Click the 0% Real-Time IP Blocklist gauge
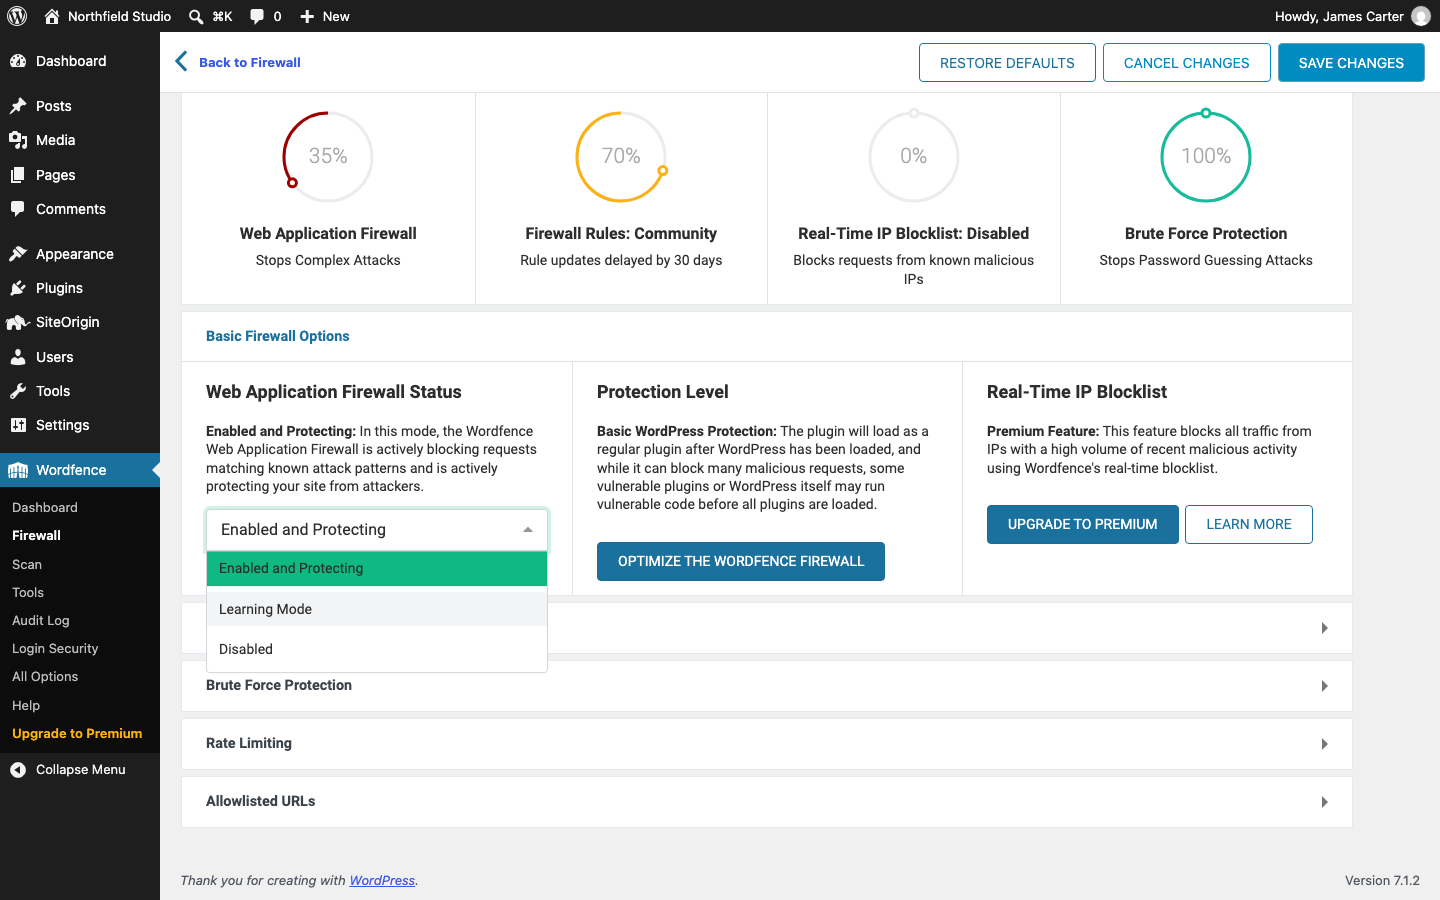This screenshot has width=1440, height=900. pos(914,156)
